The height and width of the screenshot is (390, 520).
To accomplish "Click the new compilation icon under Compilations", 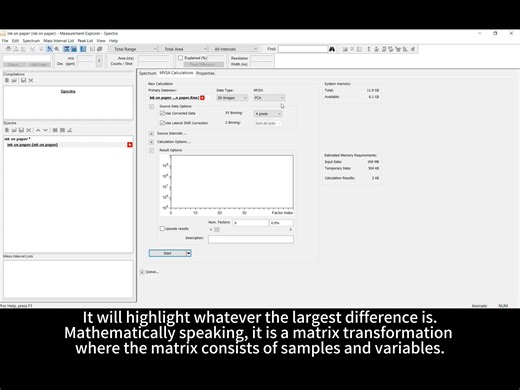I will (x=7, y=80).
